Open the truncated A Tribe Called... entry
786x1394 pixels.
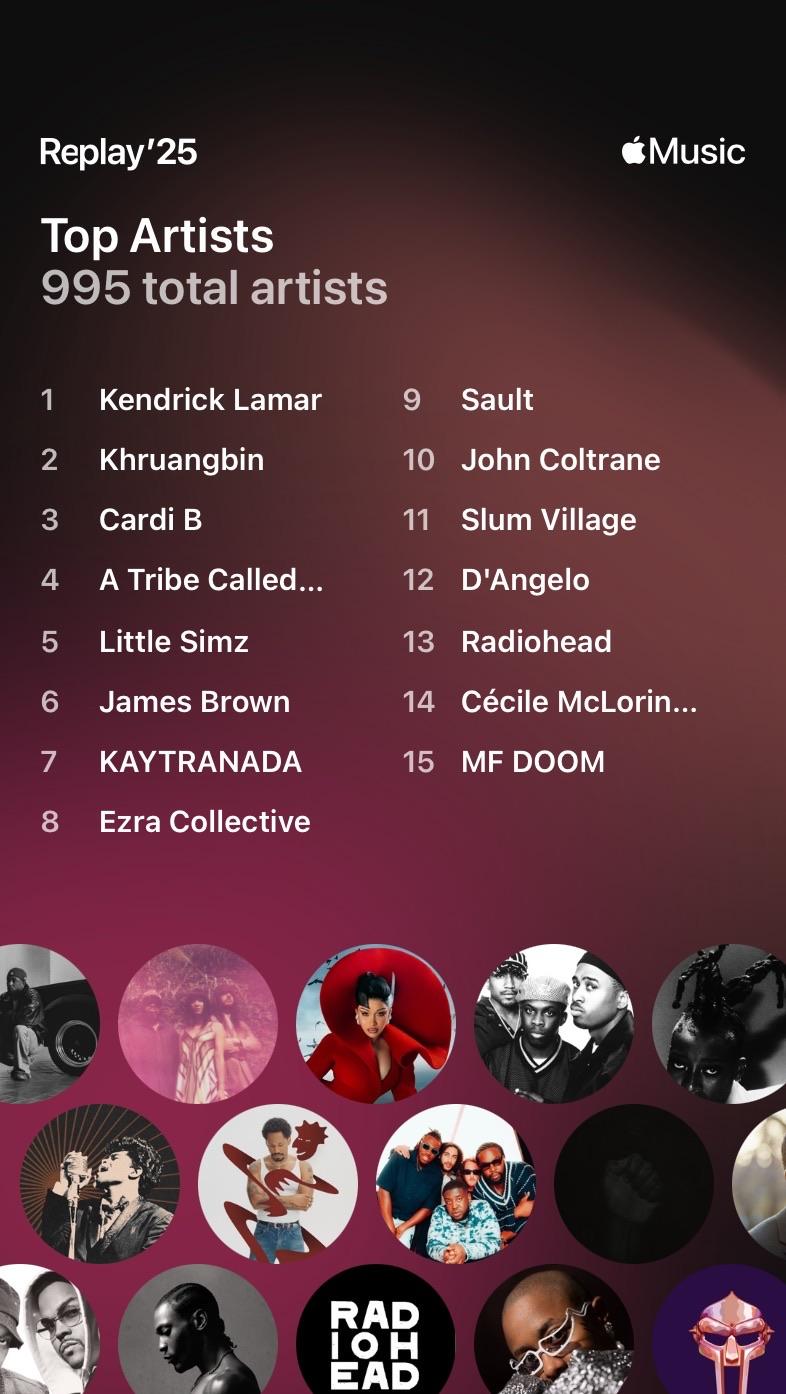click(x=211, y=580)
